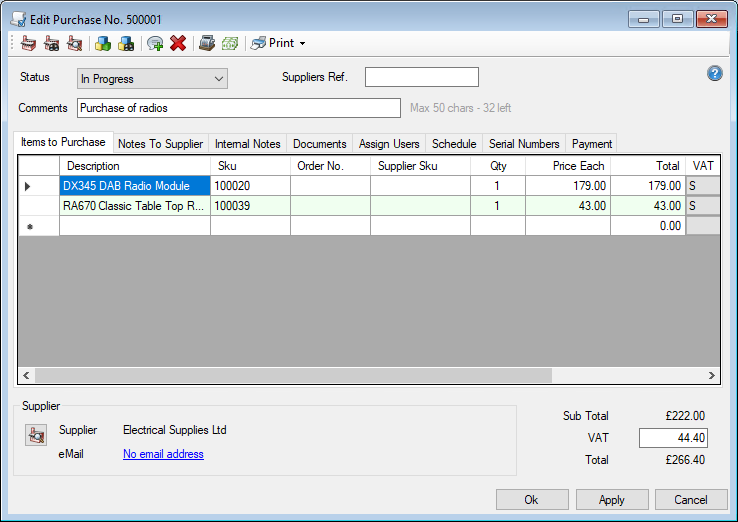Click the colored blocks product icon

coord(102,43)
